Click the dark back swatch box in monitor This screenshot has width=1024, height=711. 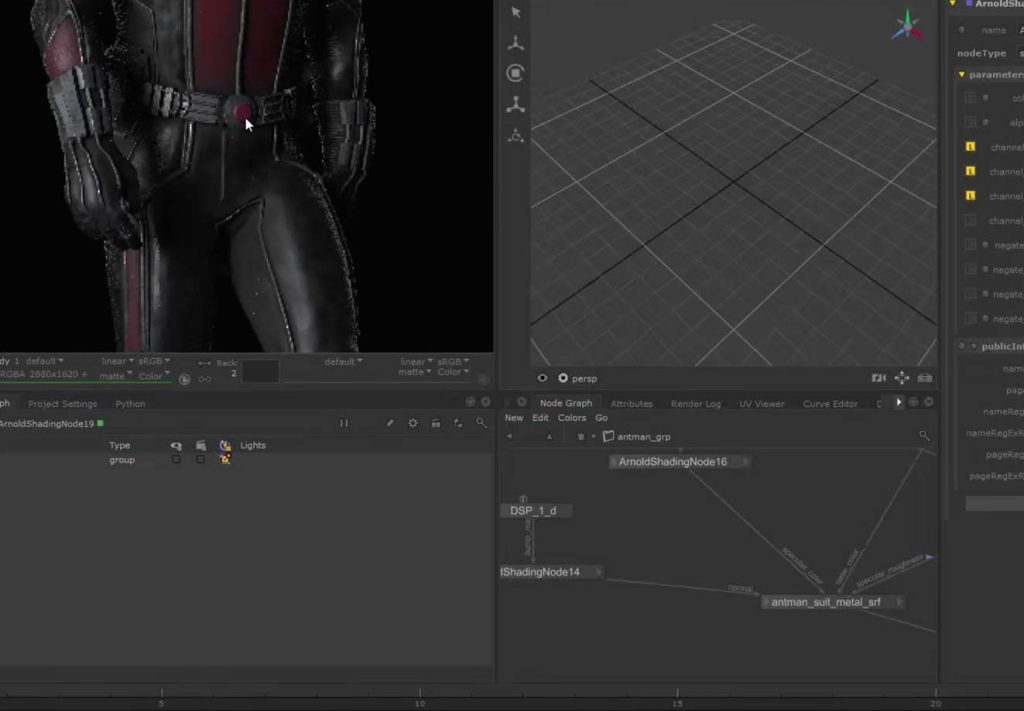(260, 371)
